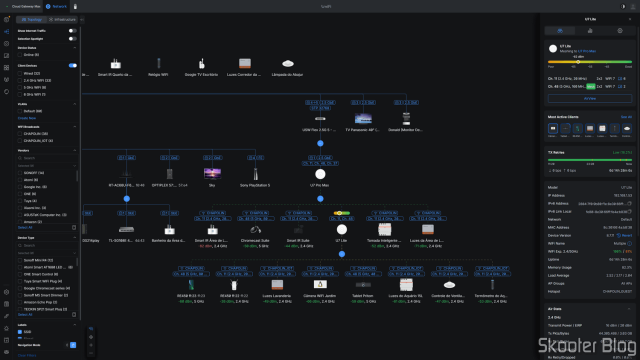The width and height of the screenshot is (640, 360).
Task: Select the Sky TV device icon
Action: (x=212, y=173)
